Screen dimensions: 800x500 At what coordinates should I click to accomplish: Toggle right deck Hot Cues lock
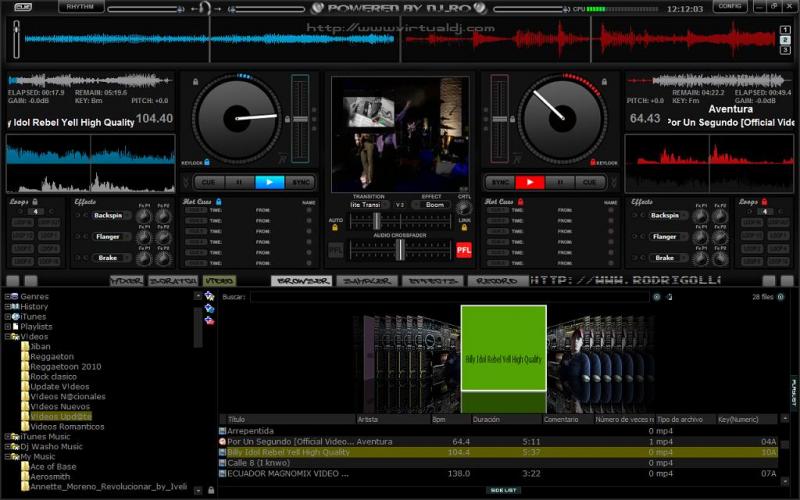tap(520, 202)
